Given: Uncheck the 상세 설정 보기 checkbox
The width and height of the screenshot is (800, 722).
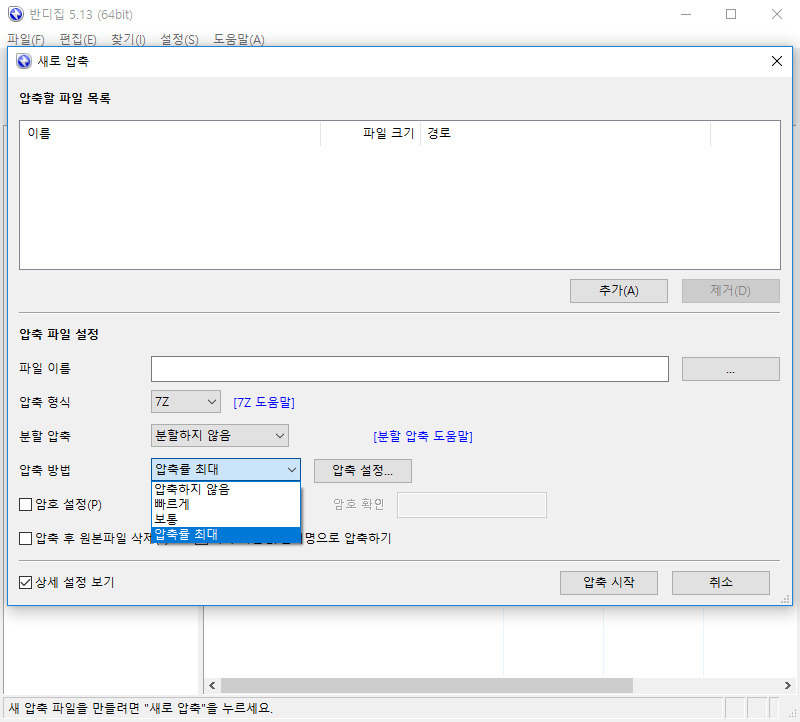Looking at the screenshot, I should point(26,582).
